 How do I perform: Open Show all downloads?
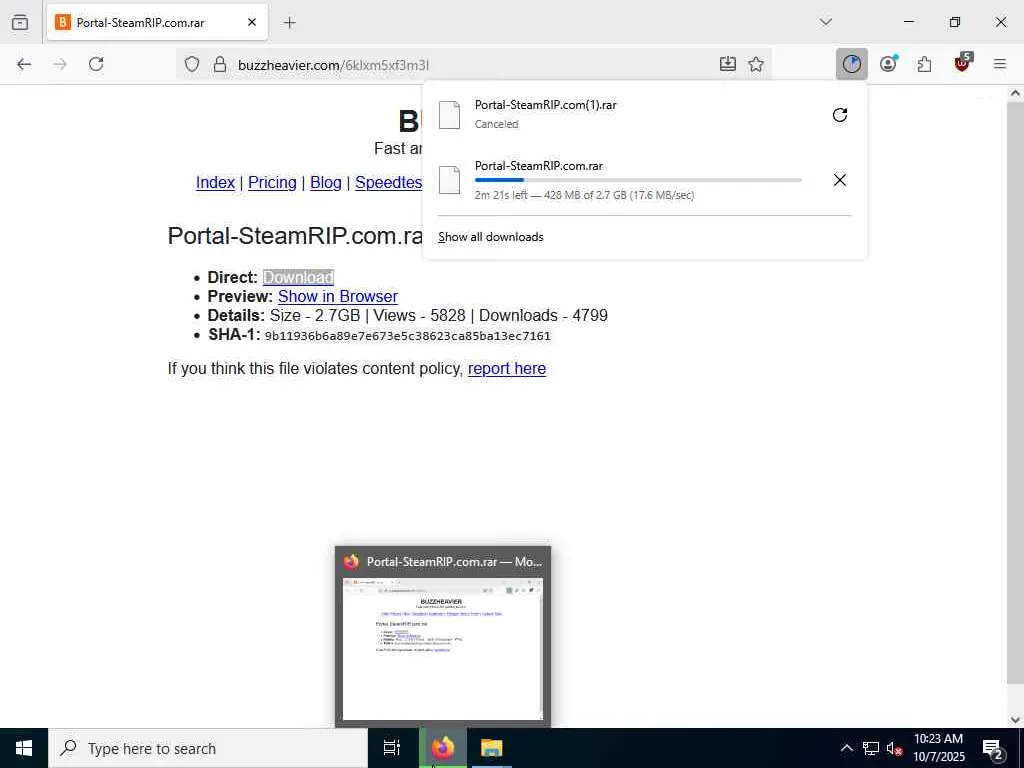pos(490,236)
